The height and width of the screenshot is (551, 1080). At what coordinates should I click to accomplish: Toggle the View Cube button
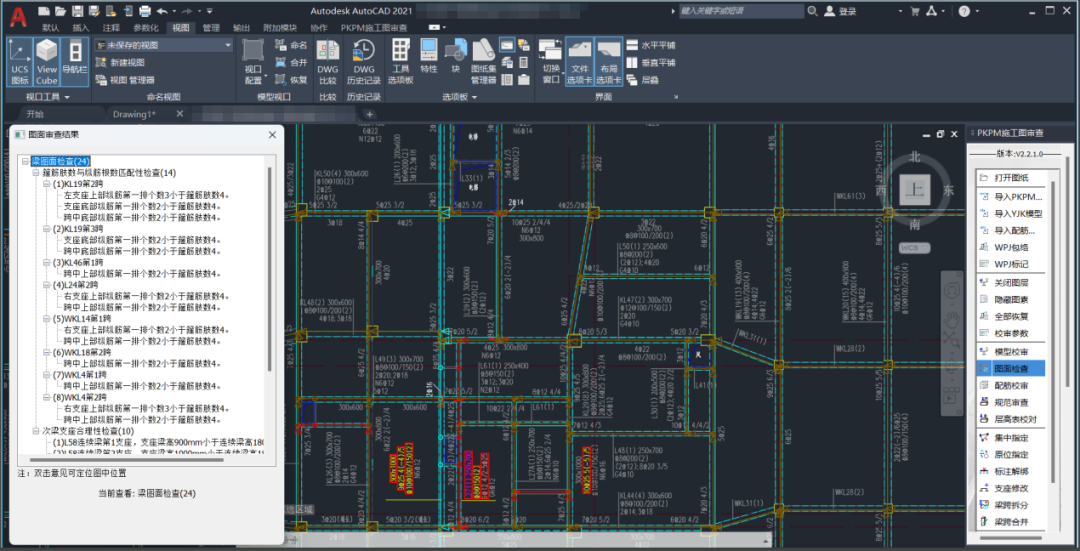(47, 61)
